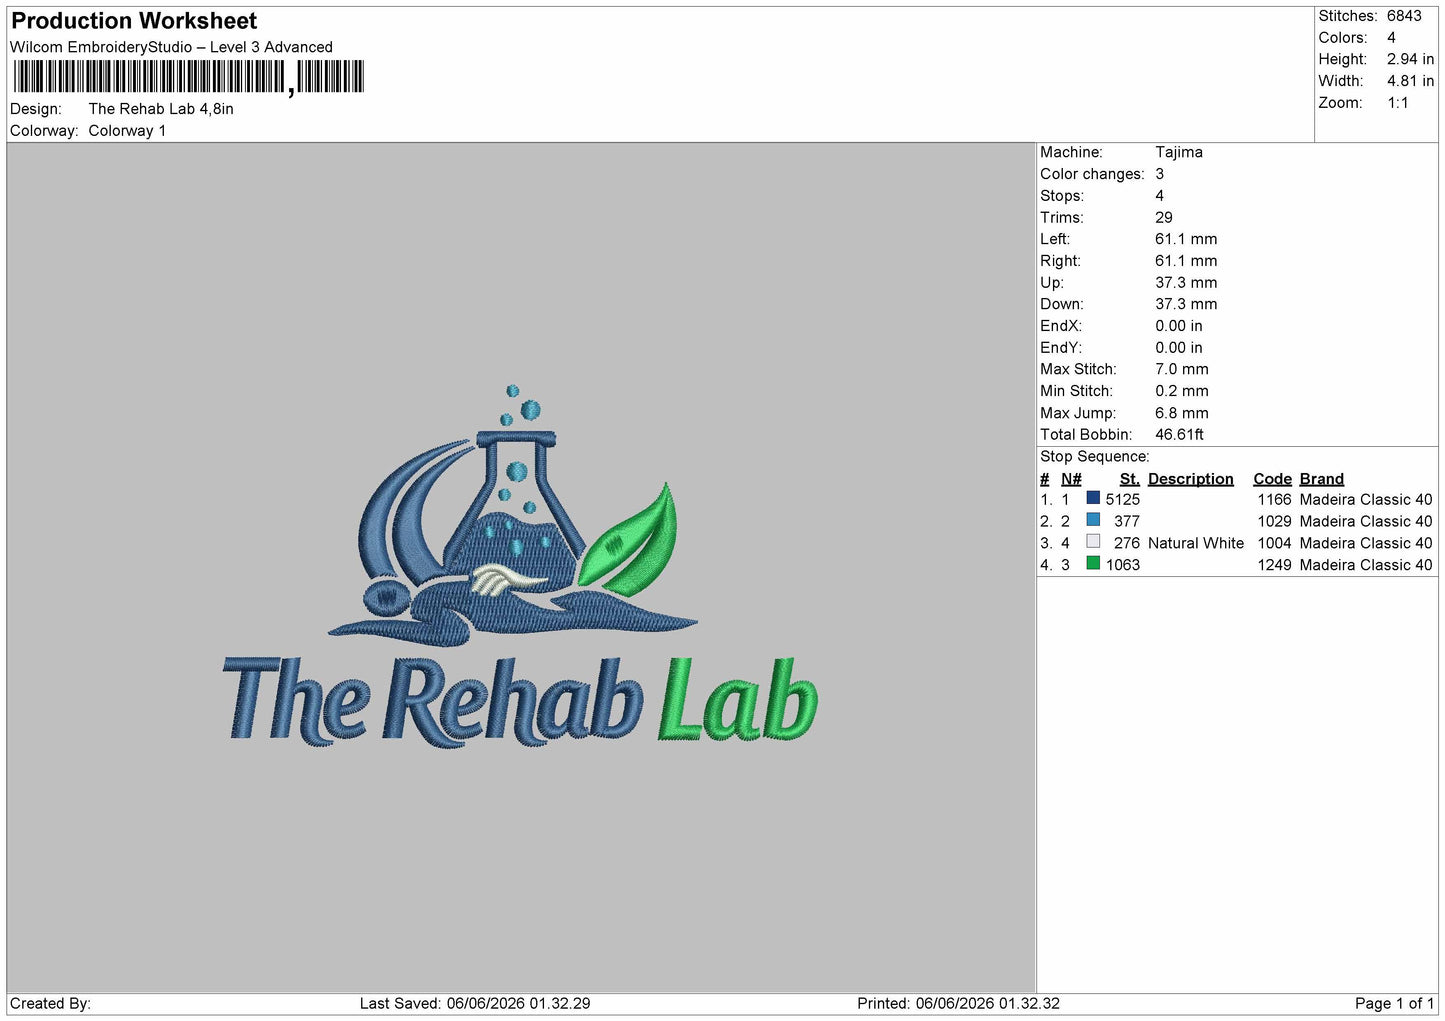Click the EndX value 0.00 in
Viewport: 1445px width, 1021px height.
click(x=1179, y=326)
